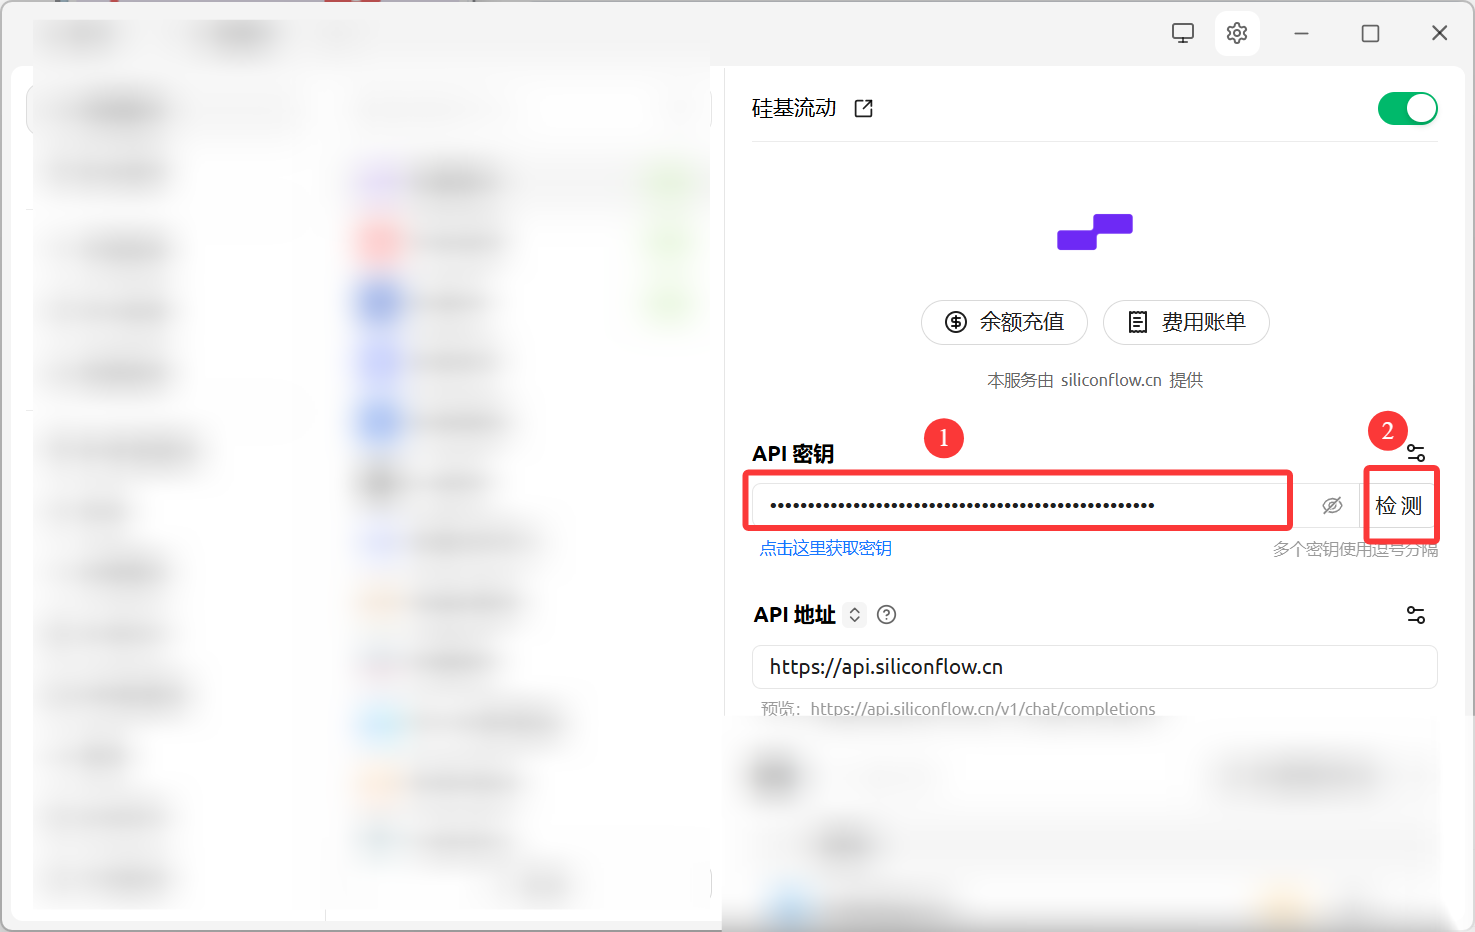Viewport: 1475px width, 932px height.
Task: Click the help question mark beside API 地址
Action: point(886,615)
